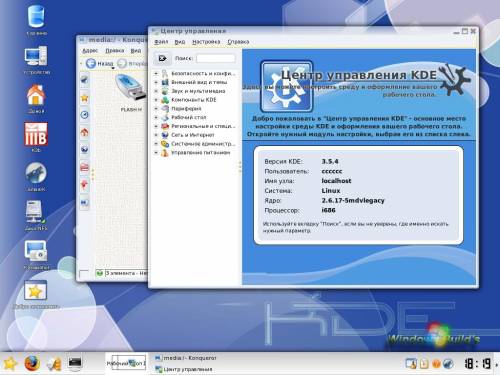Open the Home folder desktop icon
The width and height of the screenshot is (500, 375).
click(36, 95)
